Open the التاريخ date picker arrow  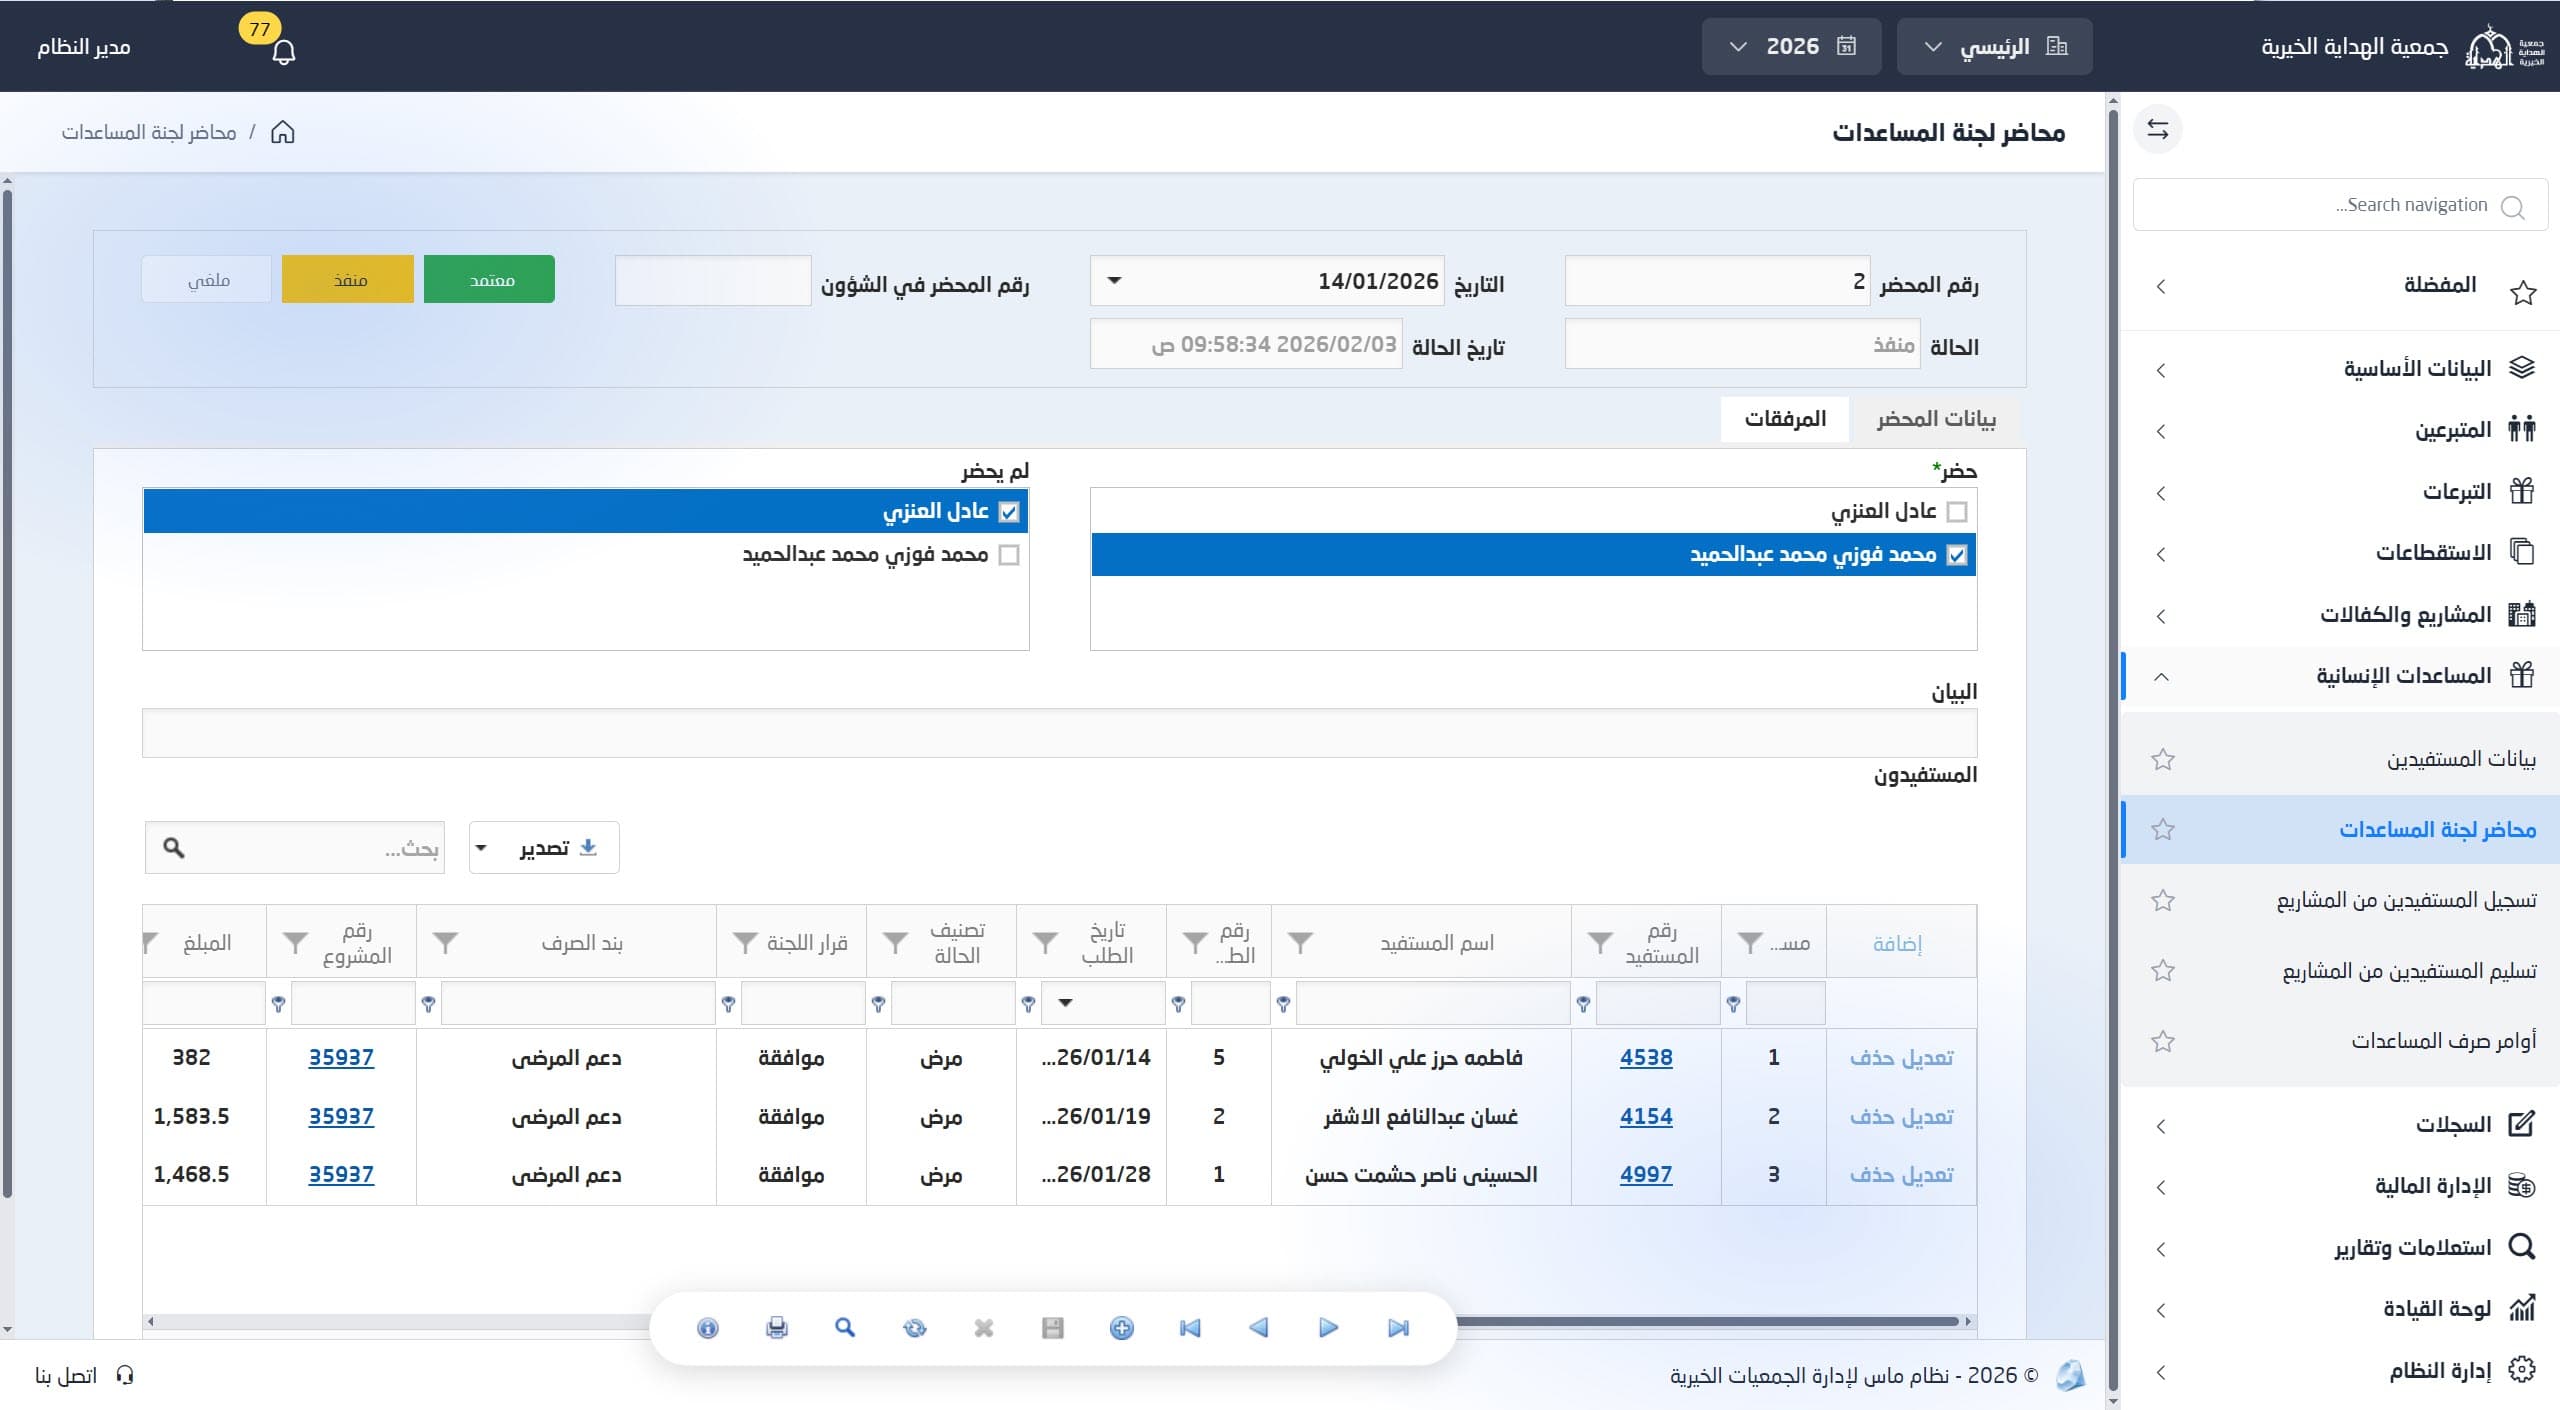pos(1114,281)
